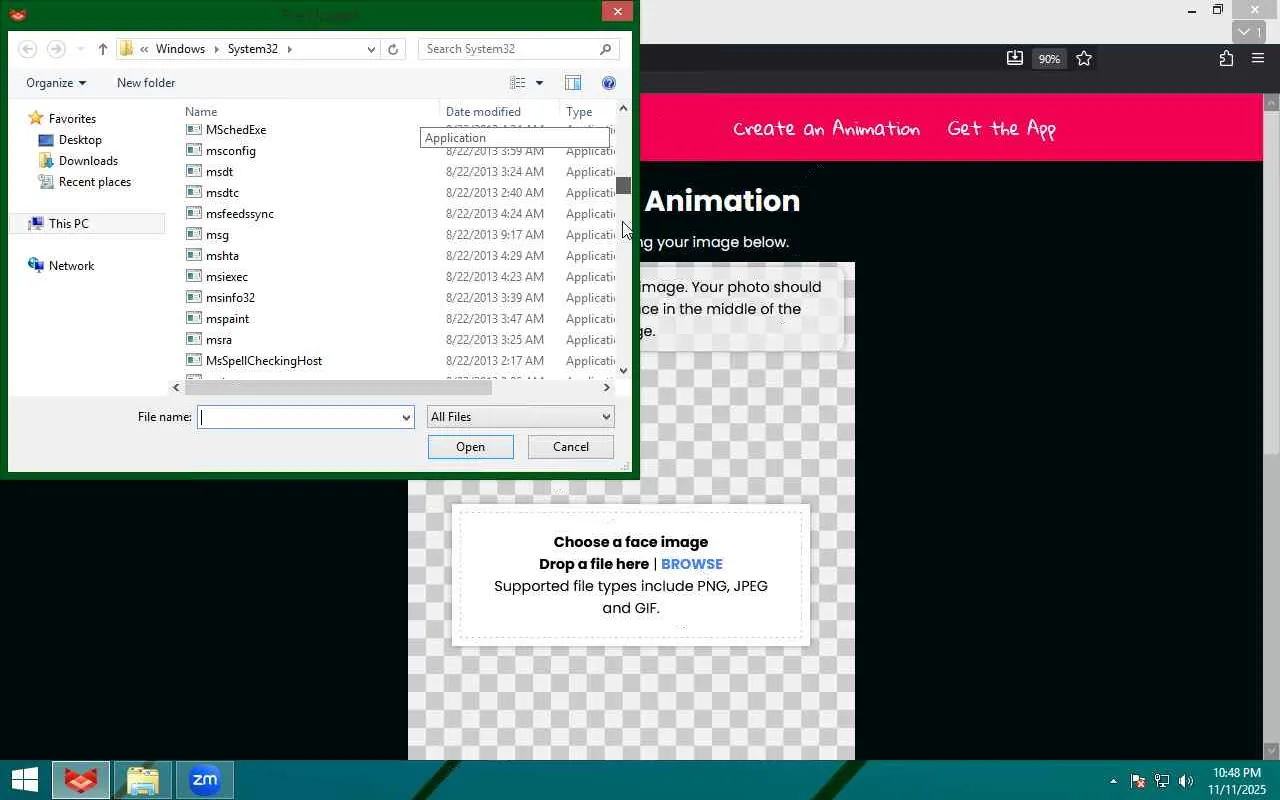Bookmark this page with the star
Image resolution: width=1280 pixels, height=800 pixels.
pos(1084,58)
